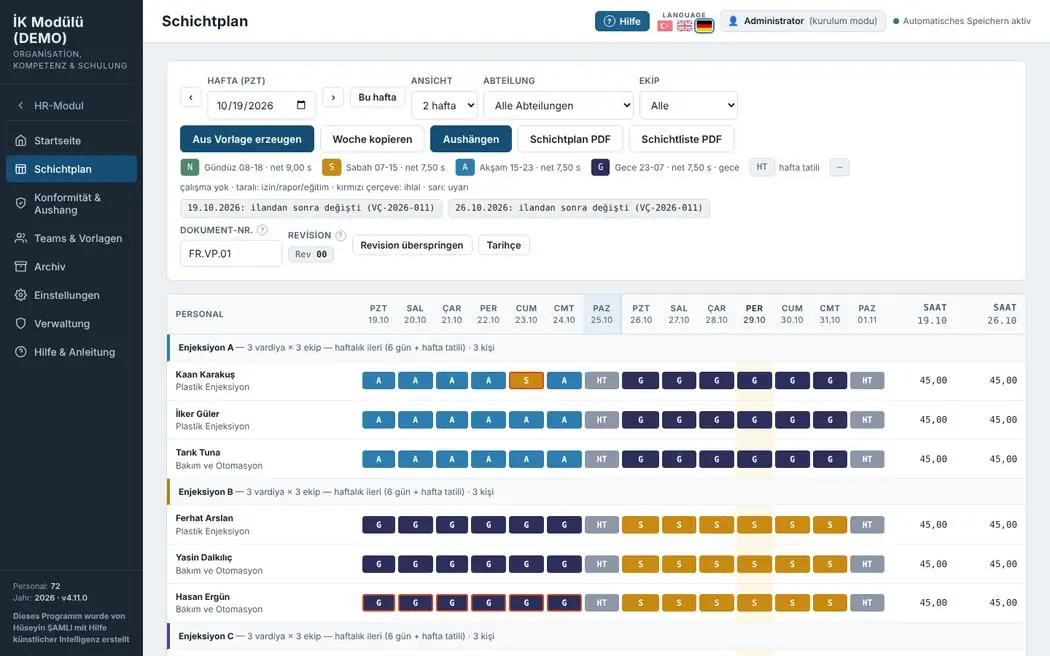Click Woche kopieren
The image size is (1050, 656).
pos(372,139)
